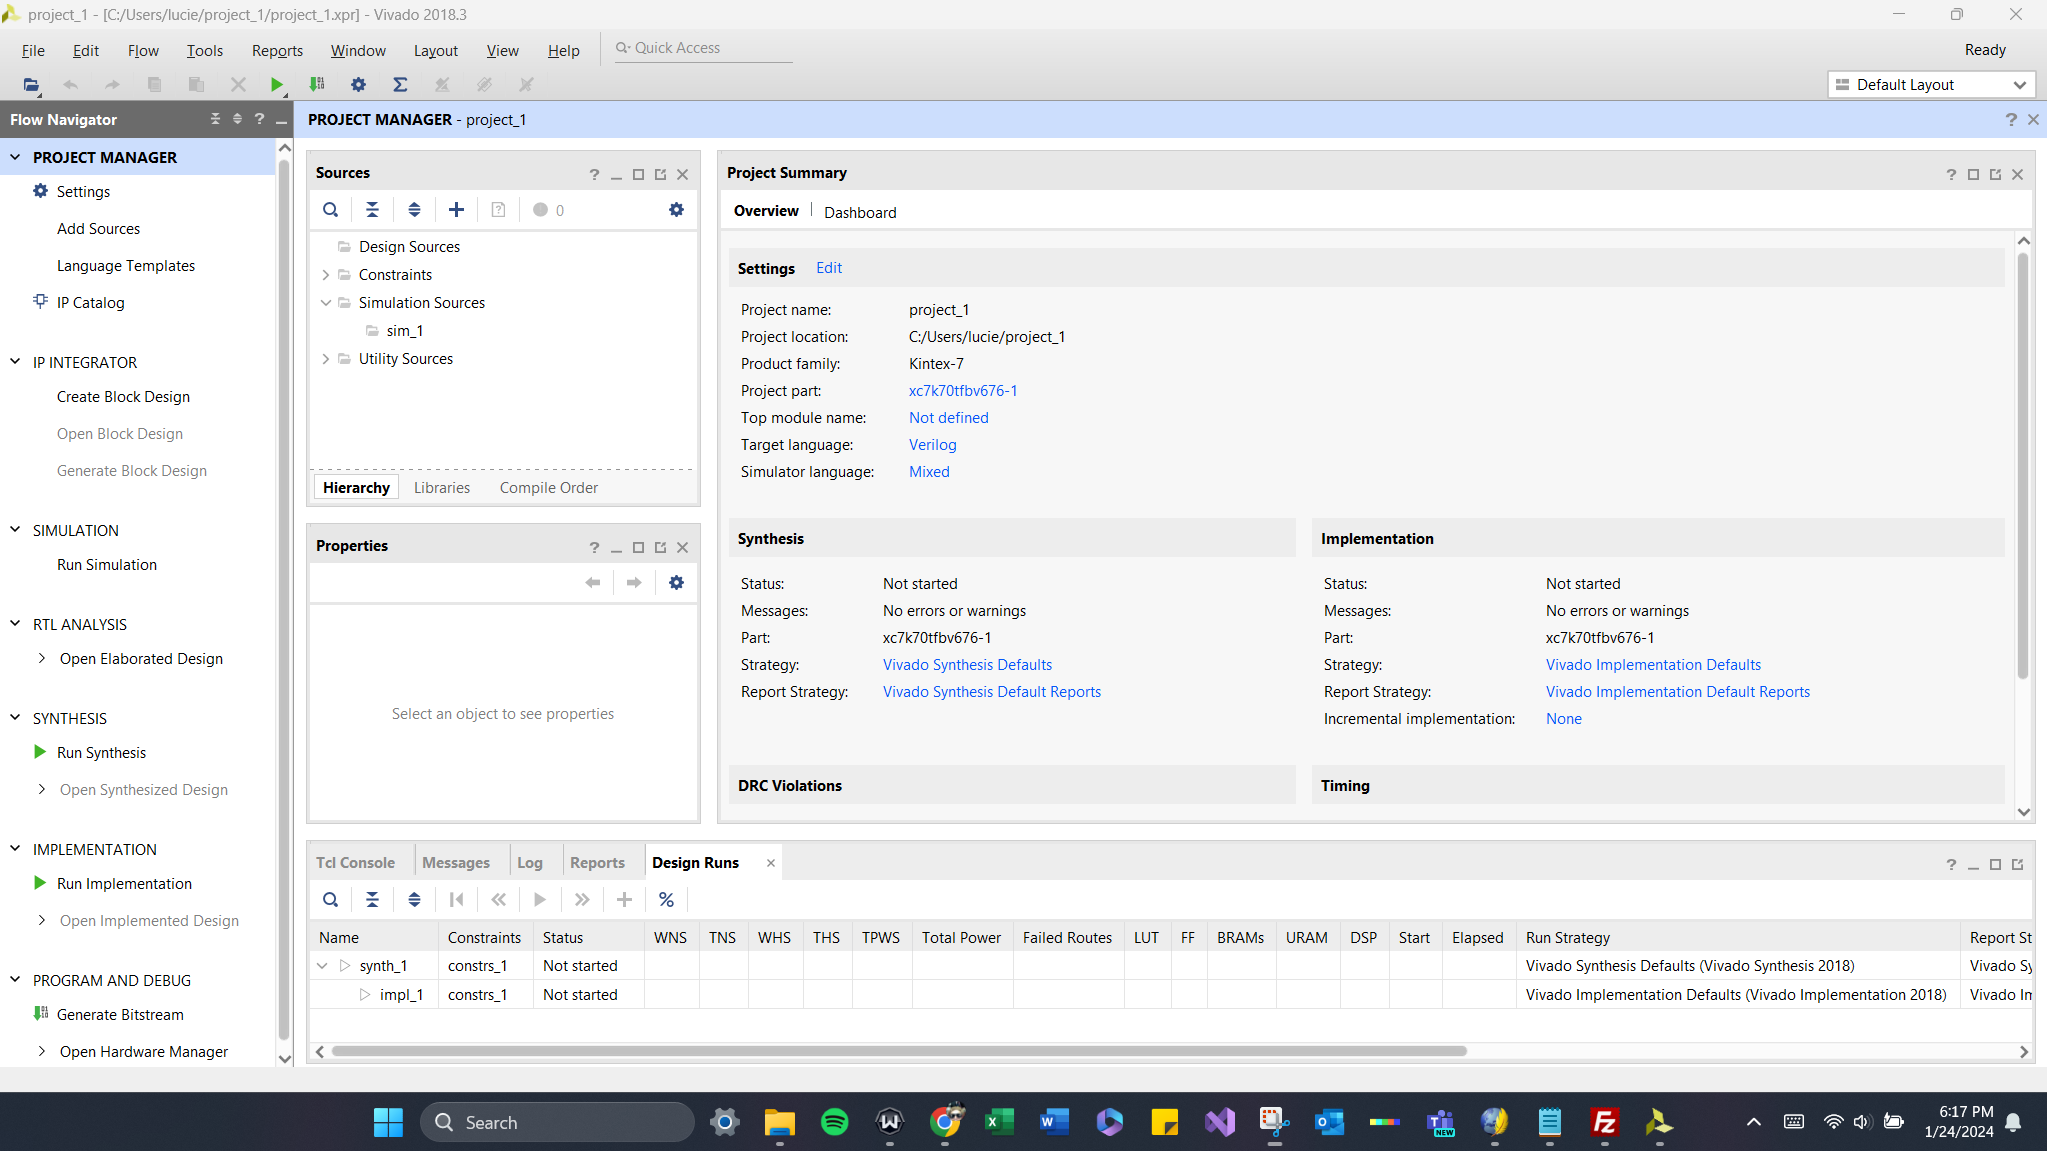Click the Generate Bitstream toolbar icon
This screenshot has height=1151, width=2047.
(x=317, y=85)
